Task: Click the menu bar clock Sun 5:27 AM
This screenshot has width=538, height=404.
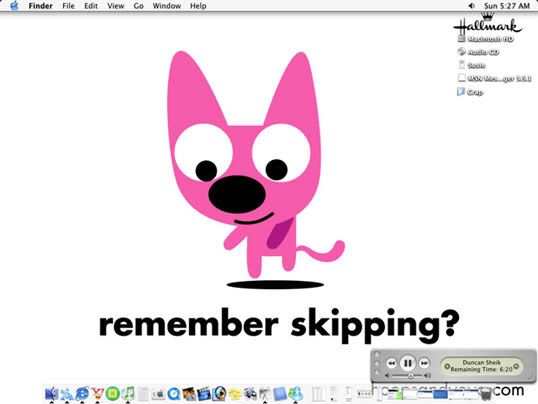Action: (x=507, y=6)
